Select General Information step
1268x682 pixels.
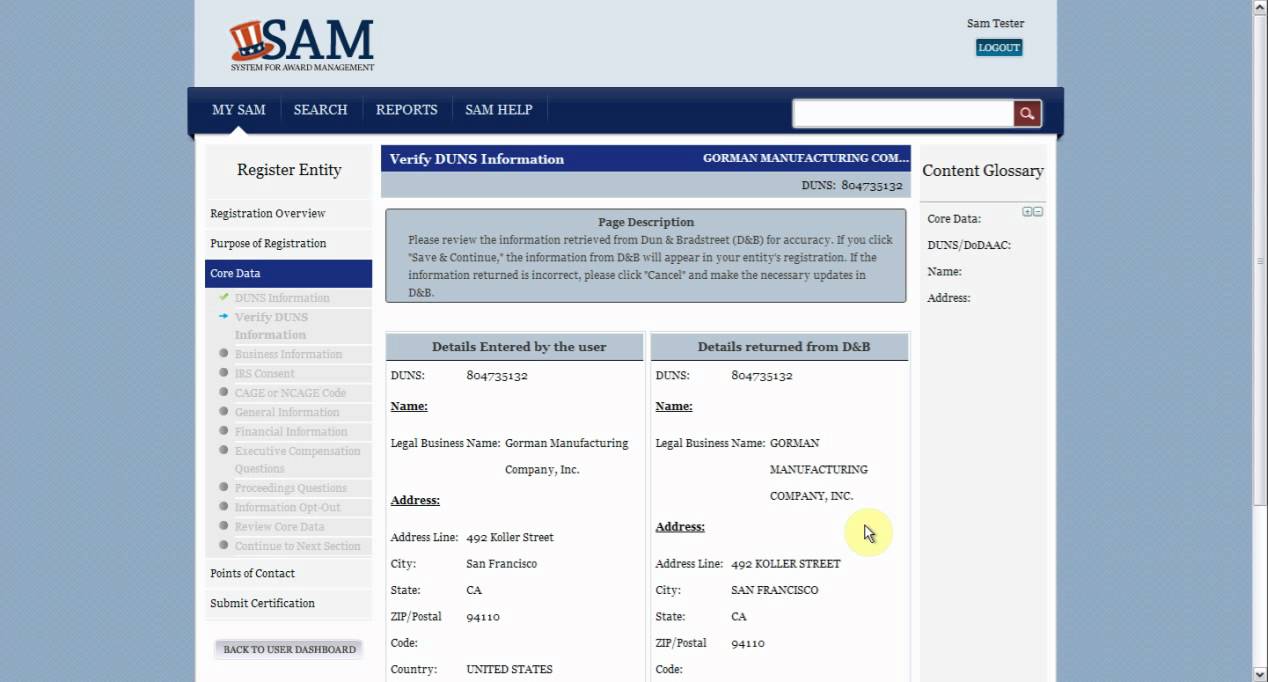287,412
